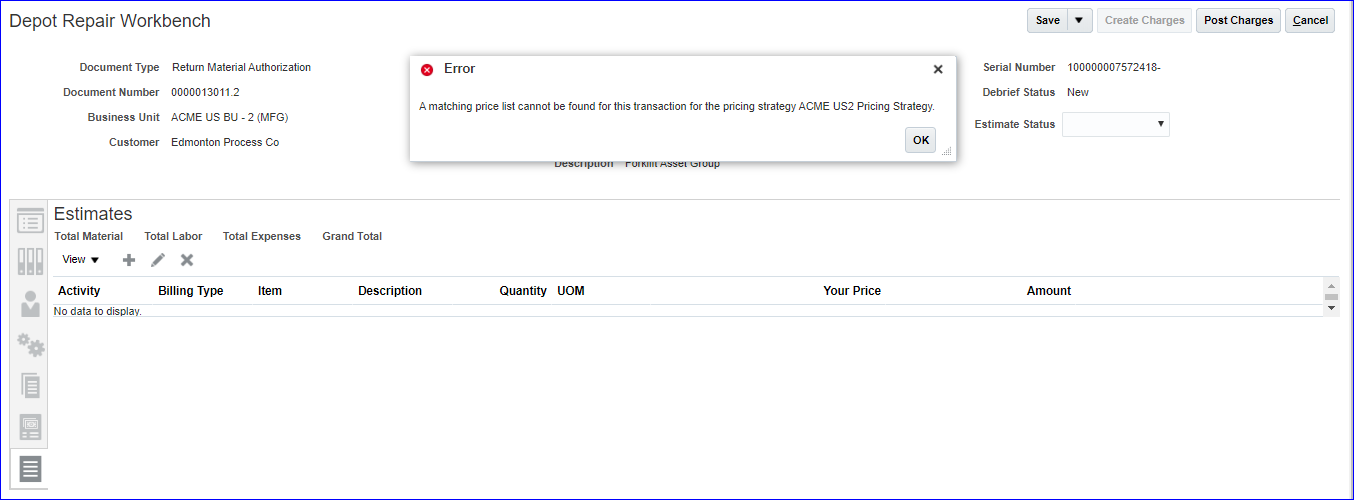Image resolution: width=1354 pixels, height=500 pixels.
Task: Click the Depot Repair Workbench title
Action: (x=110, y=20)
